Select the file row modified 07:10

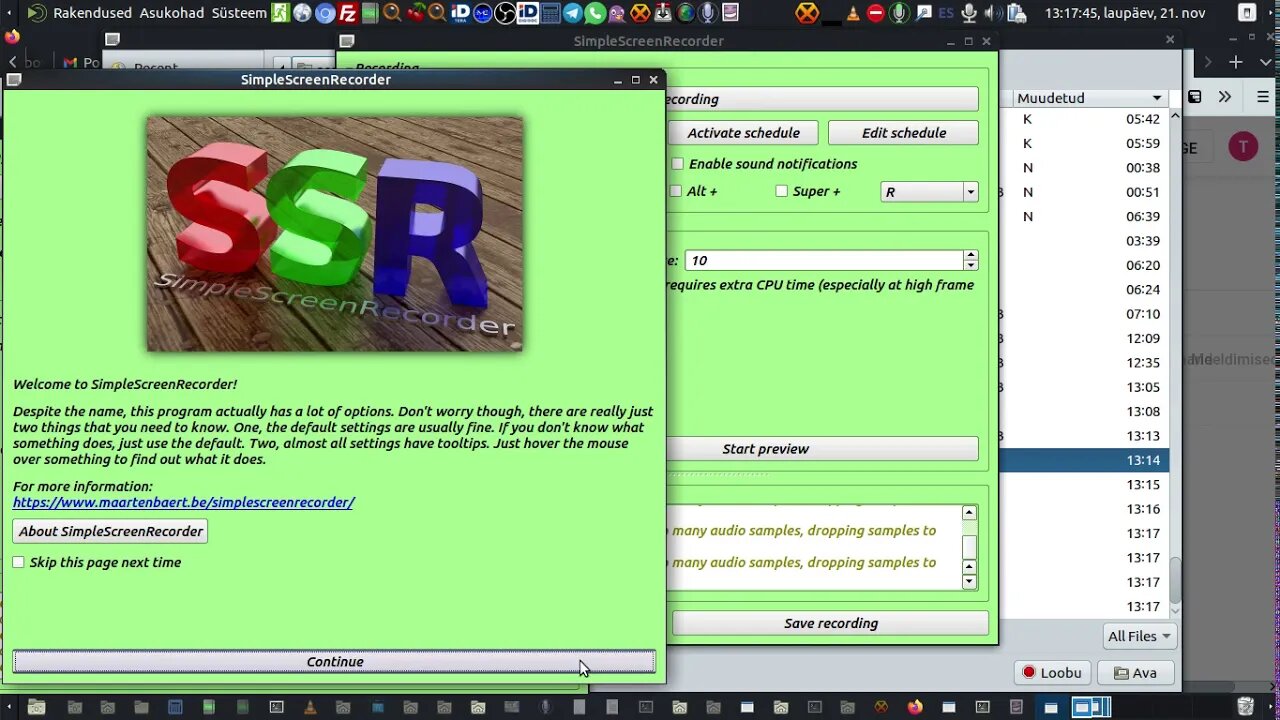tap(1085, 314)
